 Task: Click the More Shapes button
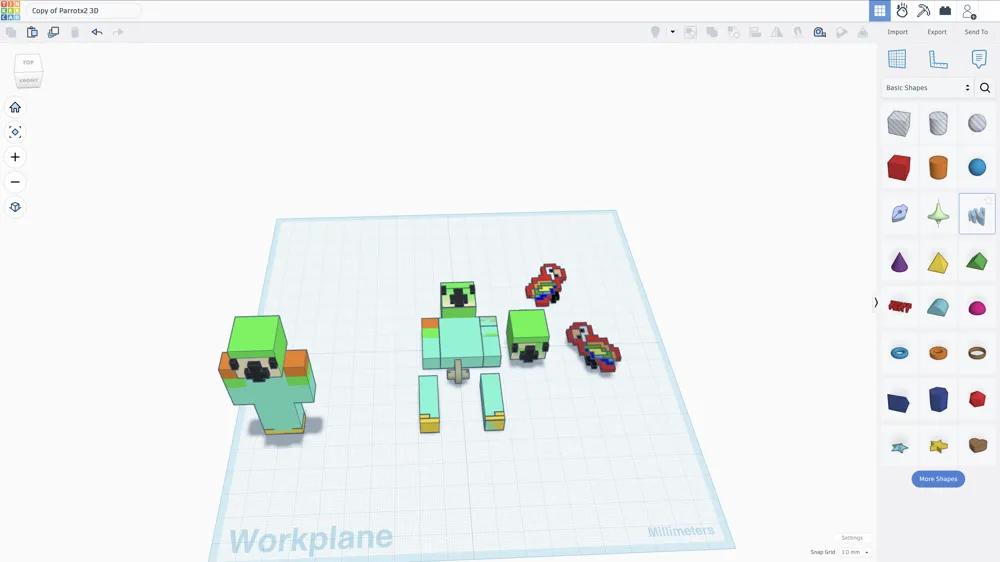(938, 479)
